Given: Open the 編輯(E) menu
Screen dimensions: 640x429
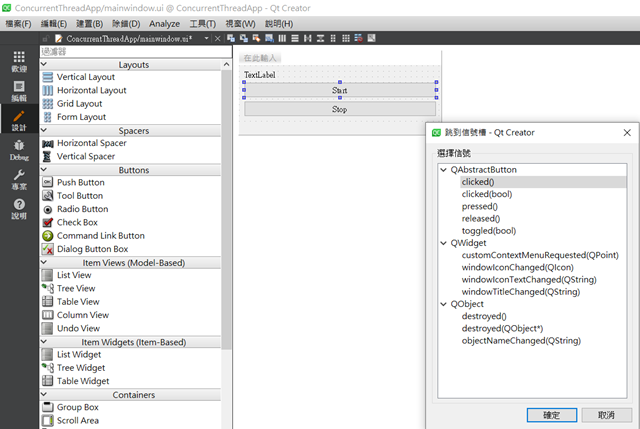Looking at the screenshot, I should (x=54, y=24).
